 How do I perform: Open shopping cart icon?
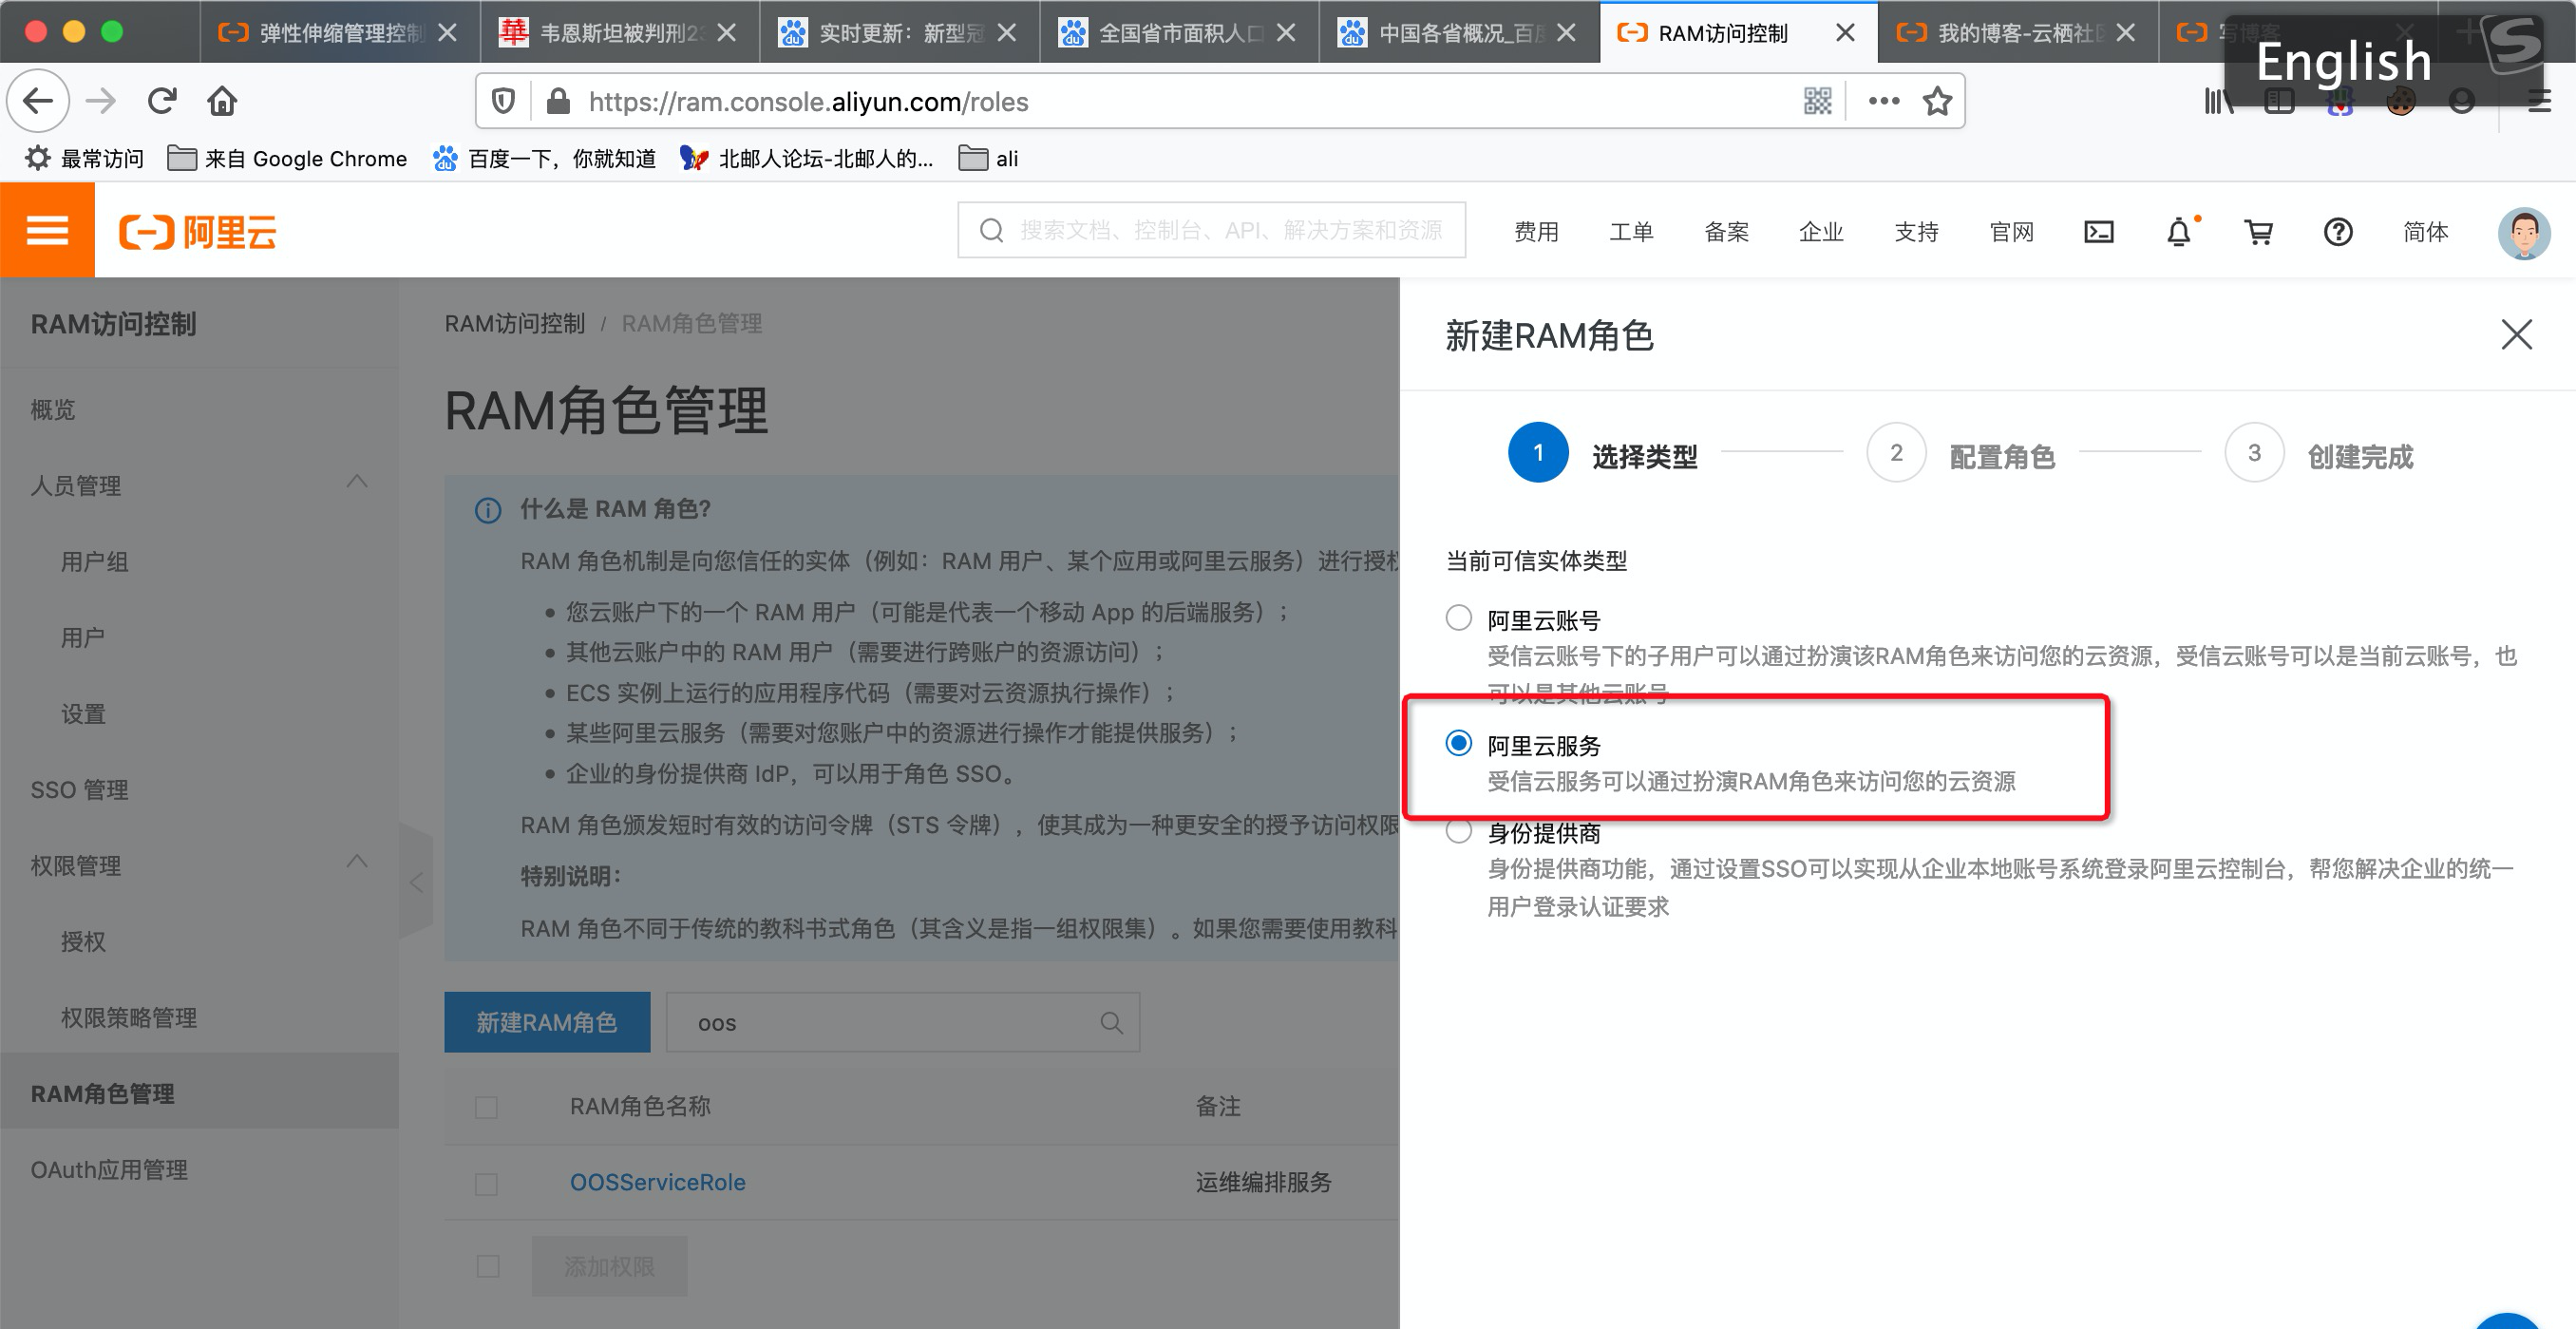2258,232
